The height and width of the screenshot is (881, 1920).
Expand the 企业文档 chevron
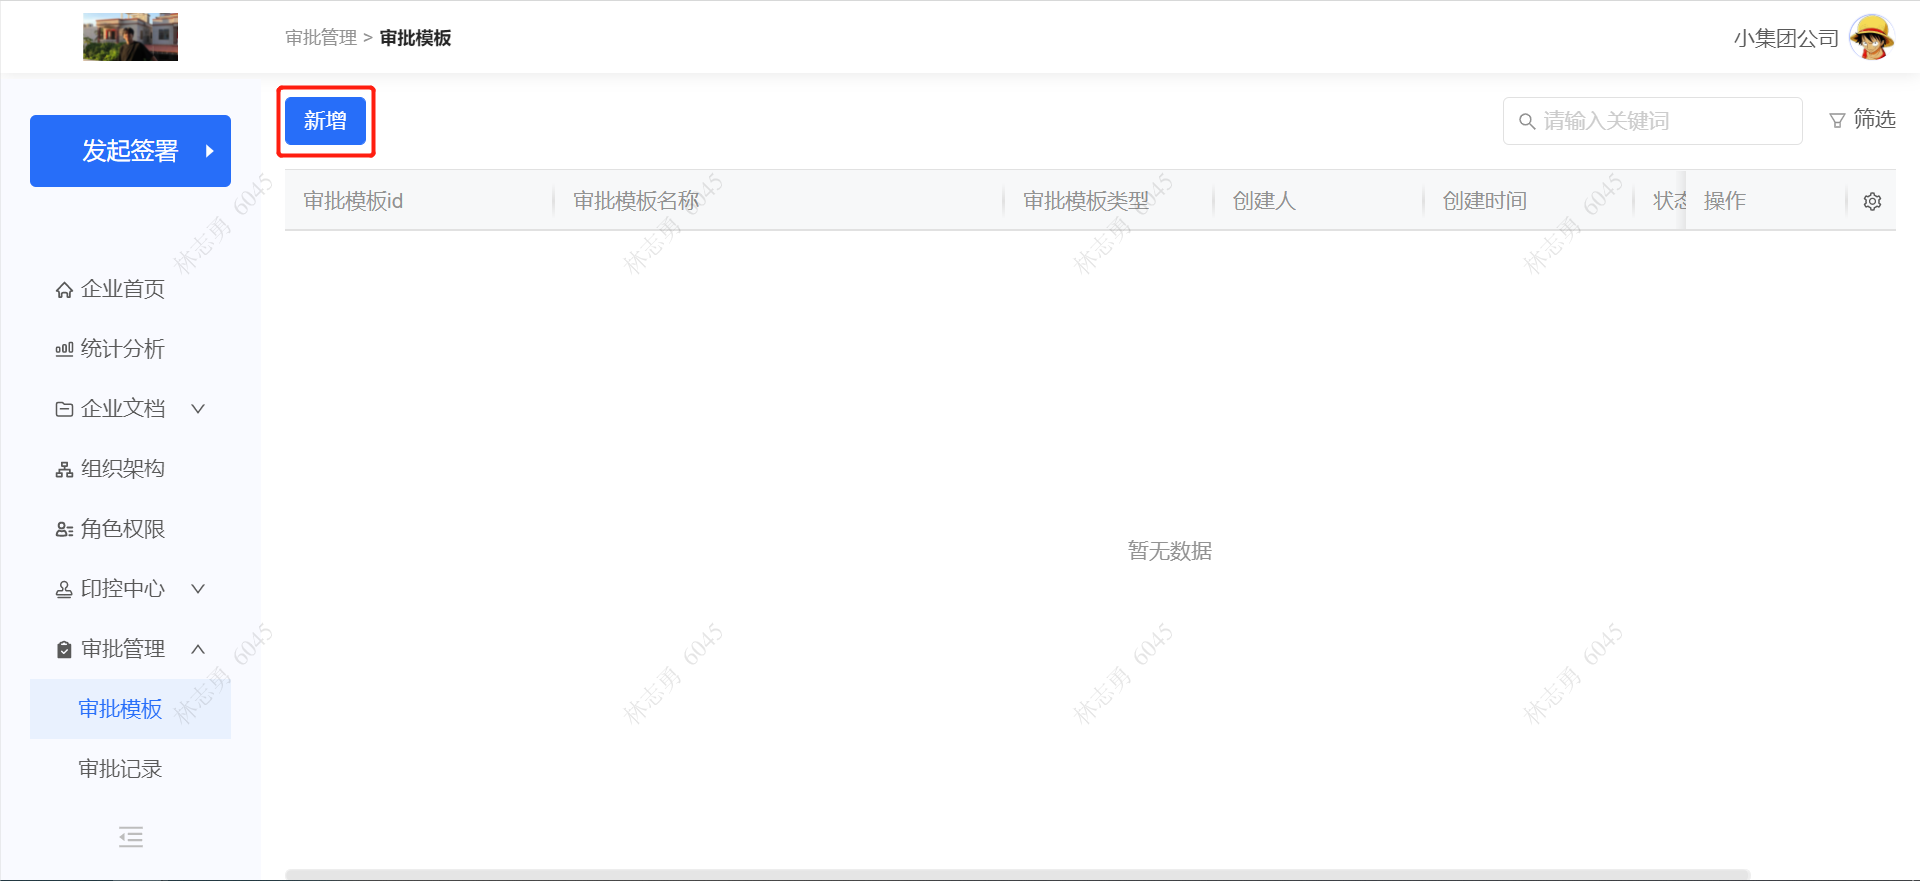click(x=198, y=409)
